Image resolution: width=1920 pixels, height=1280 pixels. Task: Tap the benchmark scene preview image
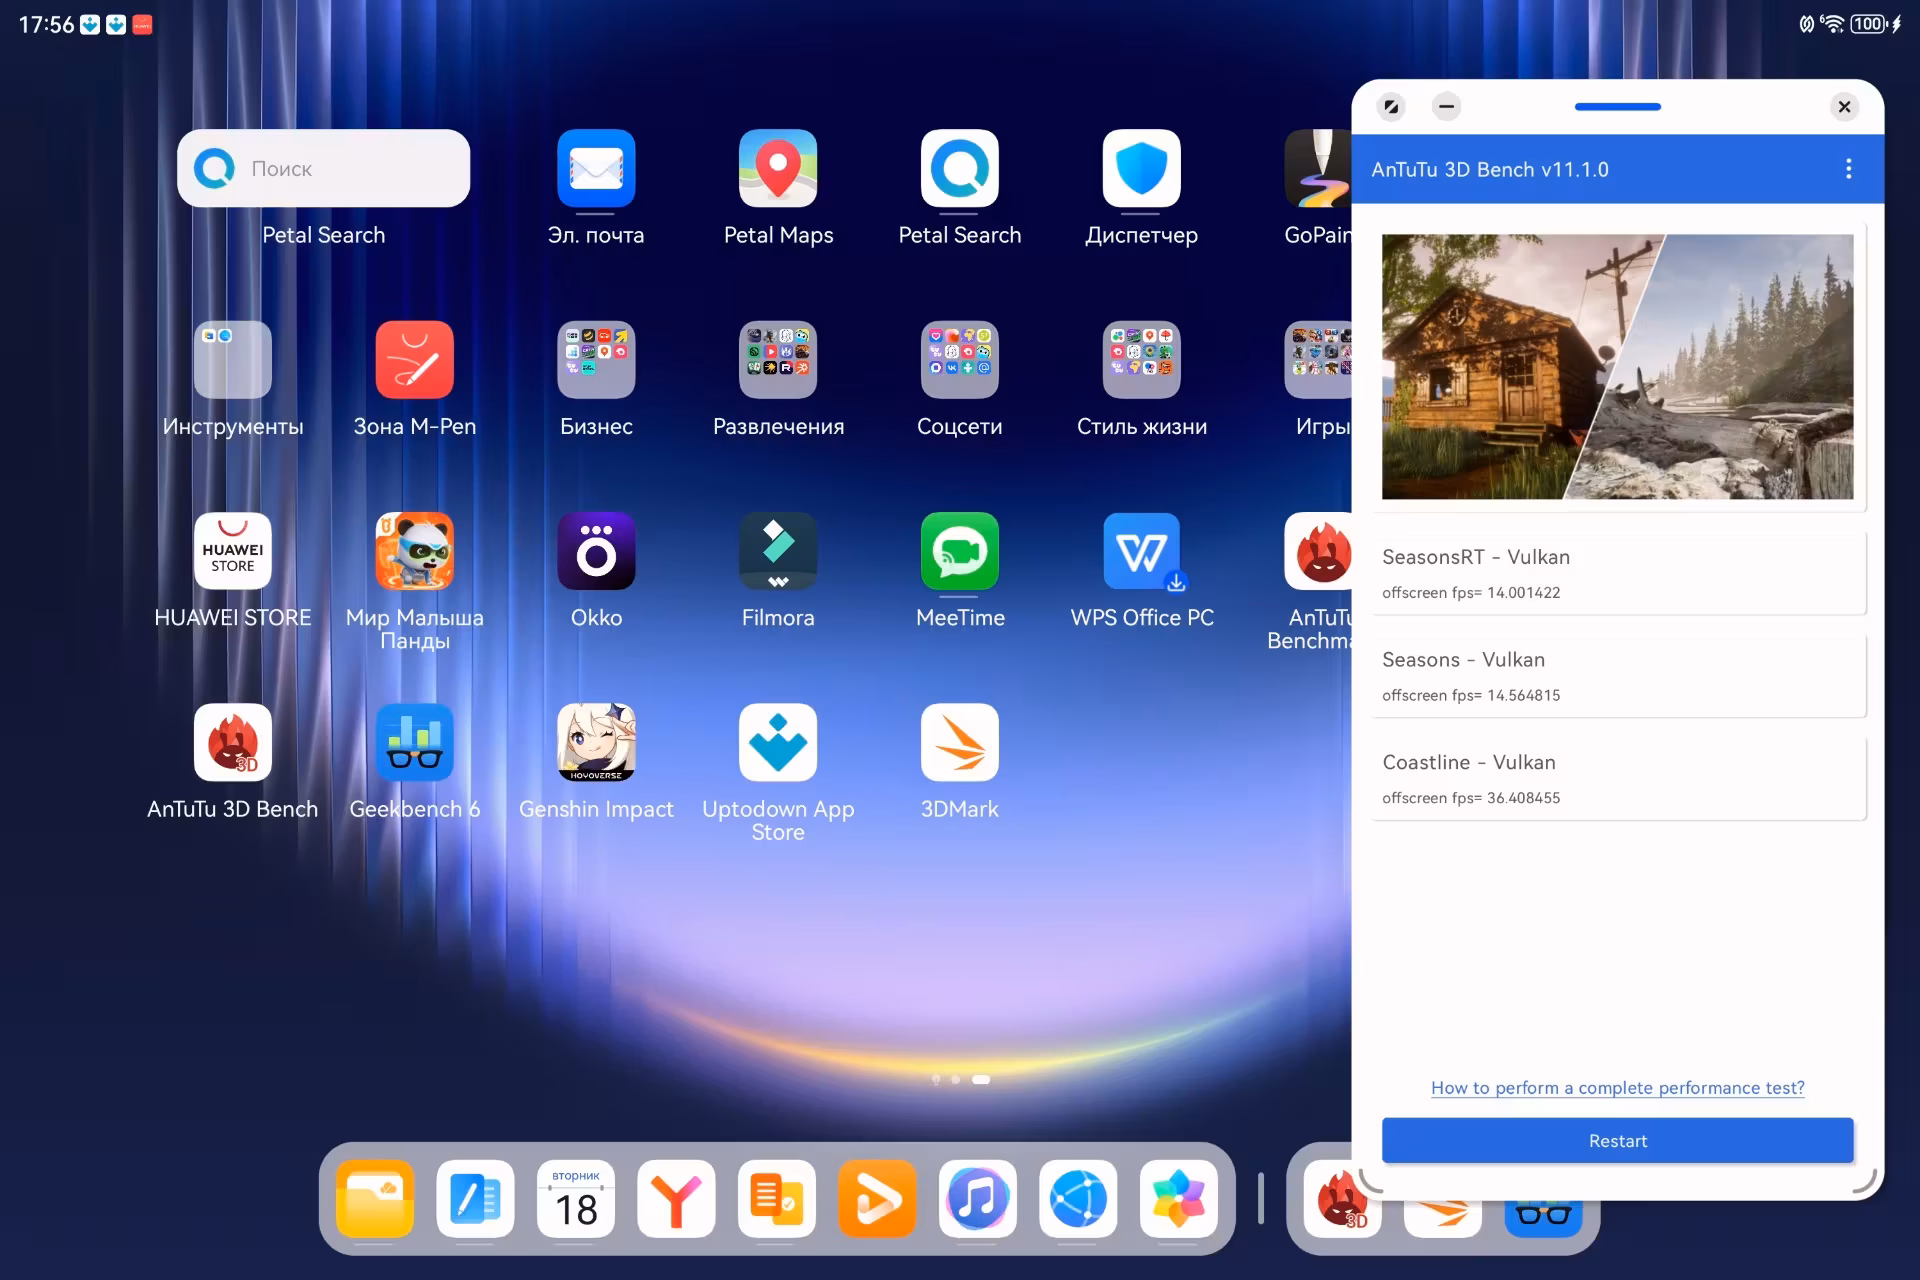point(1617,367)
